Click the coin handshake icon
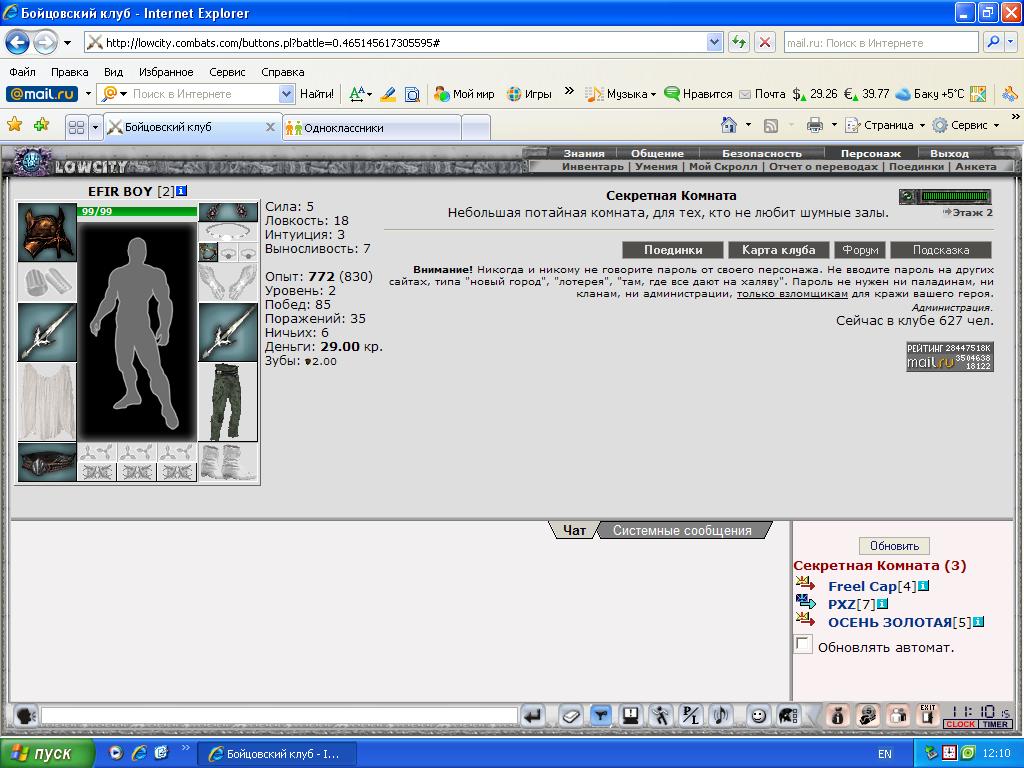Viewport: 1024px width, 768px height. coord(868,716)
